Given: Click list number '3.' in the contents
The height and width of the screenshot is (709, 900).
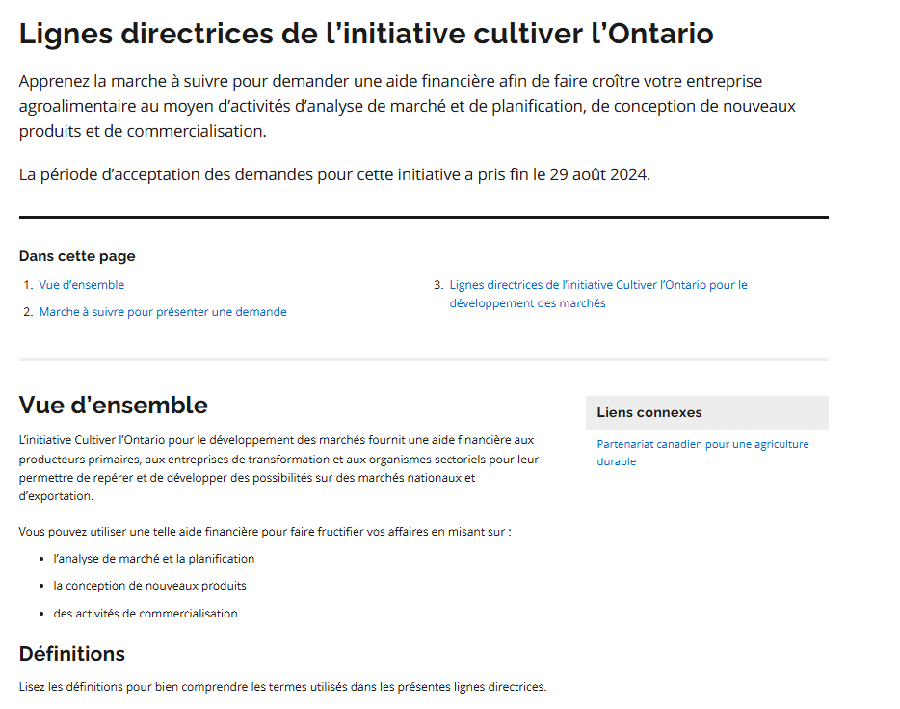Looking at the screenshot, I should click(x=438, y=285).
